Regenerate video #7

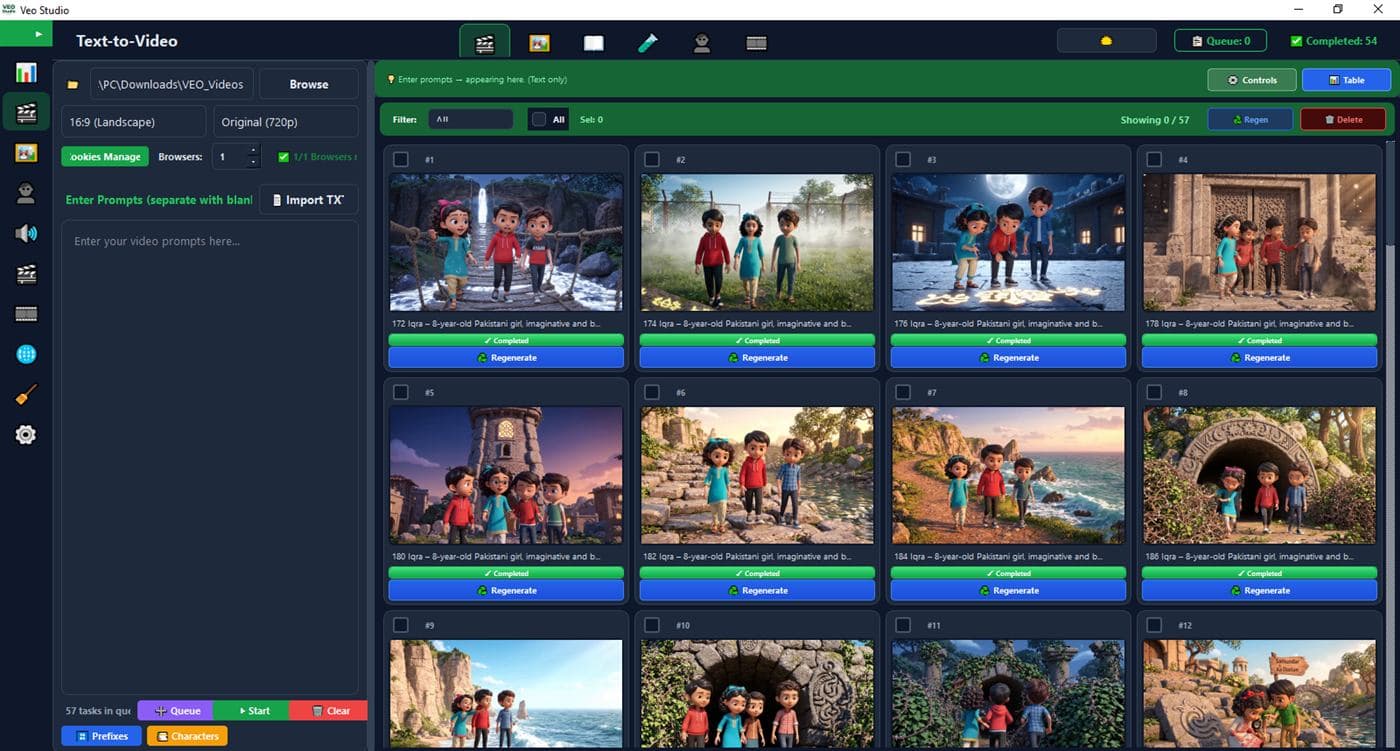(x=1008, y=590)
